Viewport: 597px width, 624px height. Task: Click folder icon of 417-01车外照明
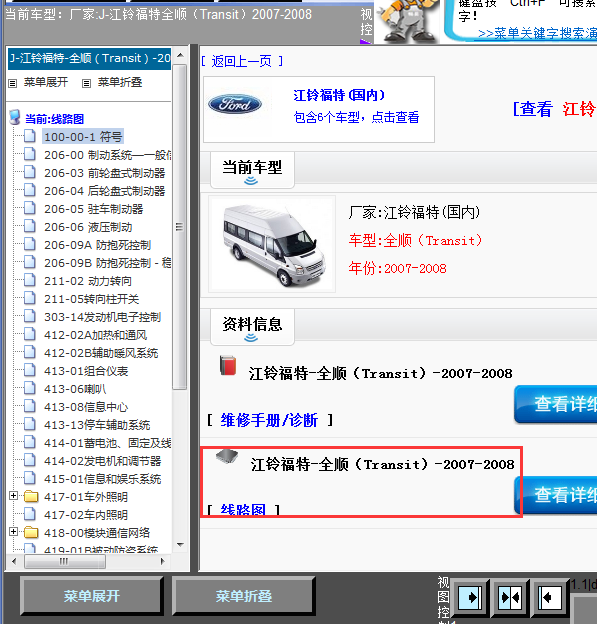click(31, 496)
